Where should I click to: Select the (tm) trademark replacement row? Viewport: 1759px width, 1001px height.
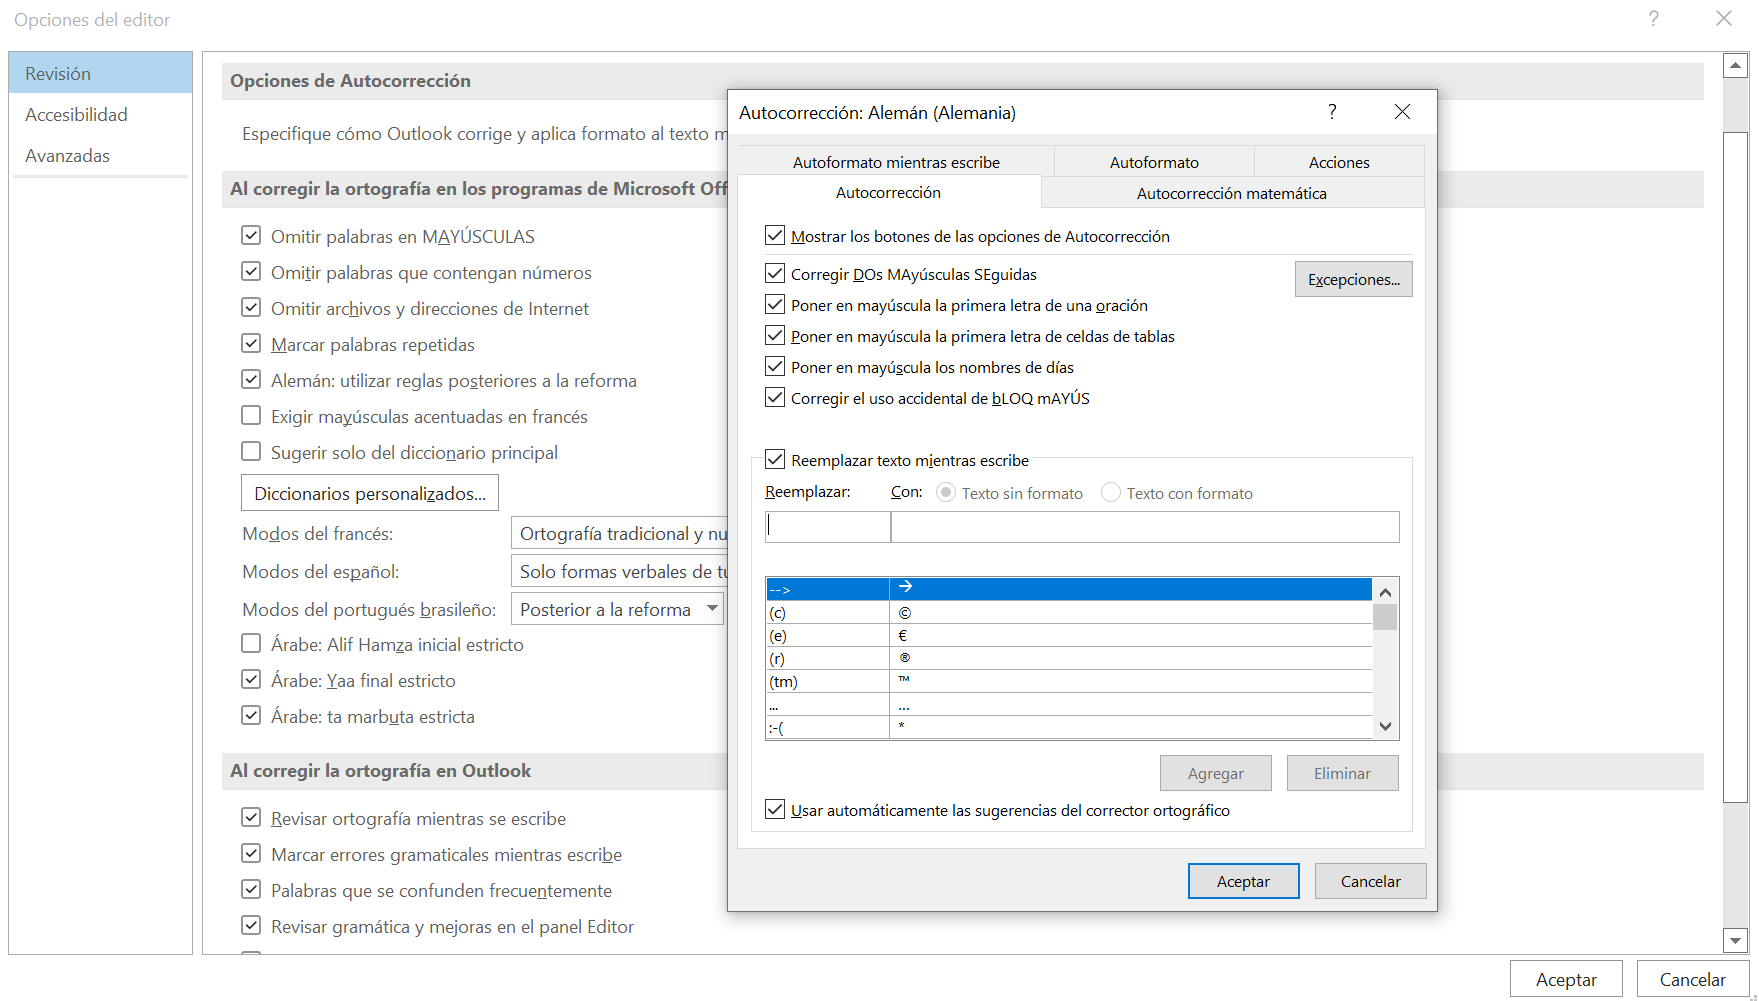coord(1069,681)
